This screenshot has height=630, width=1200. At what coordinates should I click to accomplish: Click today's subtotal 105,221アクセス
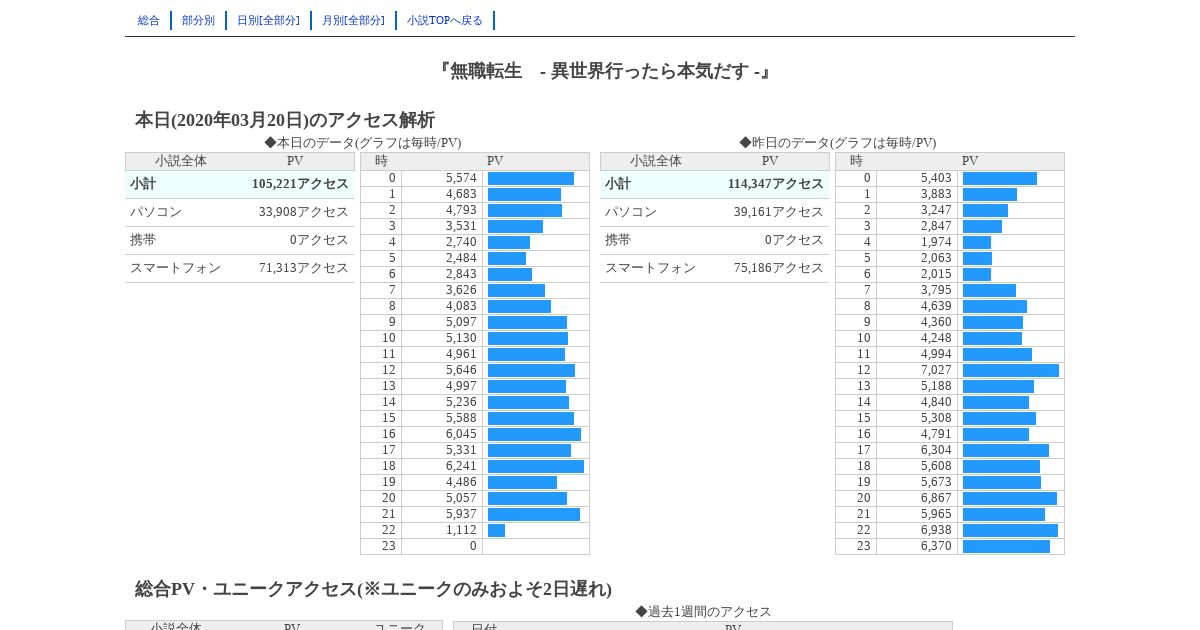pos(300,184)
